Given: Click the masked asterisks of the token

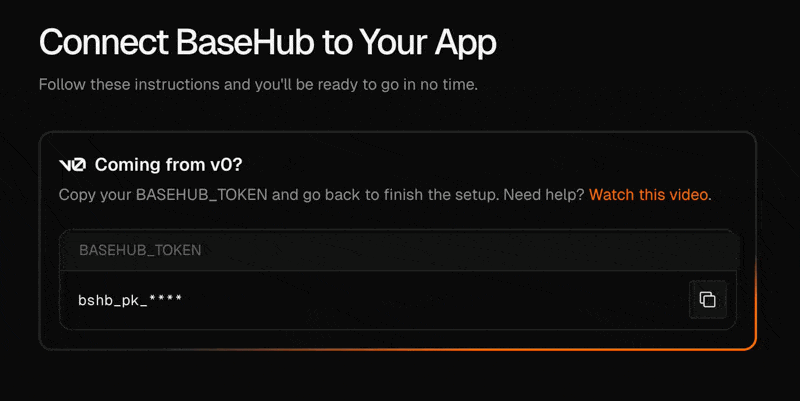Looking at the screenshot, I should [x=165, y=298].
